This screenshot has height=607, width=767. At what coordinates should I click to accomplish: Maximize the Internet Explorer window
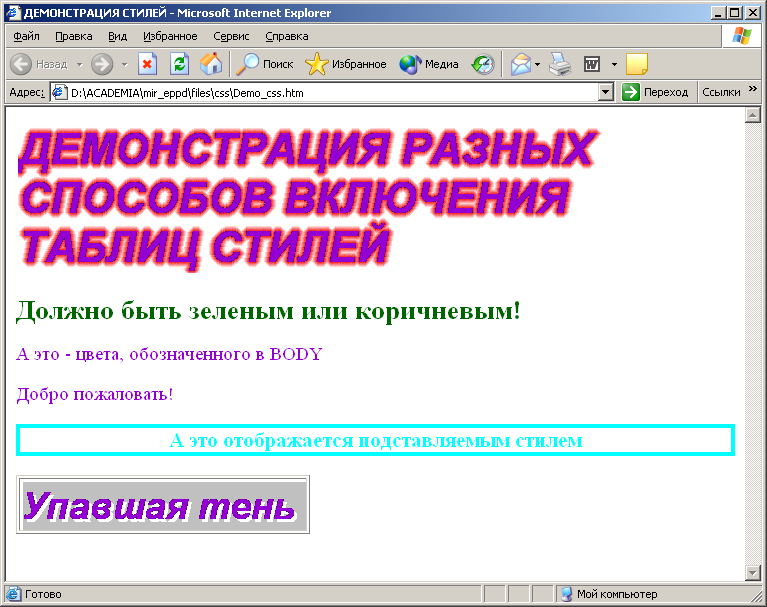pyautogui.click(x=735, y=13)
